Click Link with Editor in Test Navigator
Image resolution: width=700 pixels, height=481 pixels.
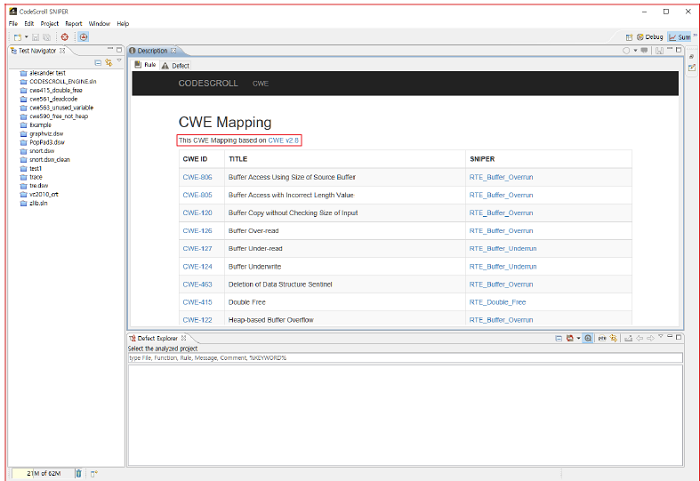point(108,63)
